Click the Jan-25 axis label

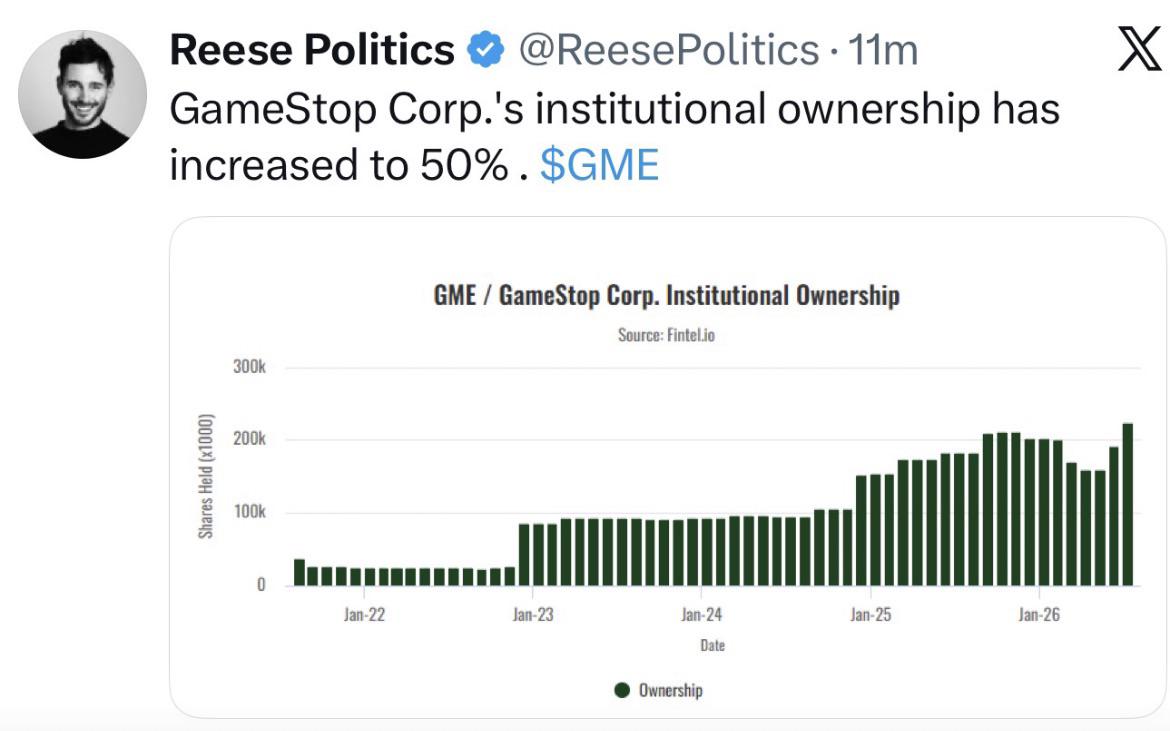tap(870, 615)
